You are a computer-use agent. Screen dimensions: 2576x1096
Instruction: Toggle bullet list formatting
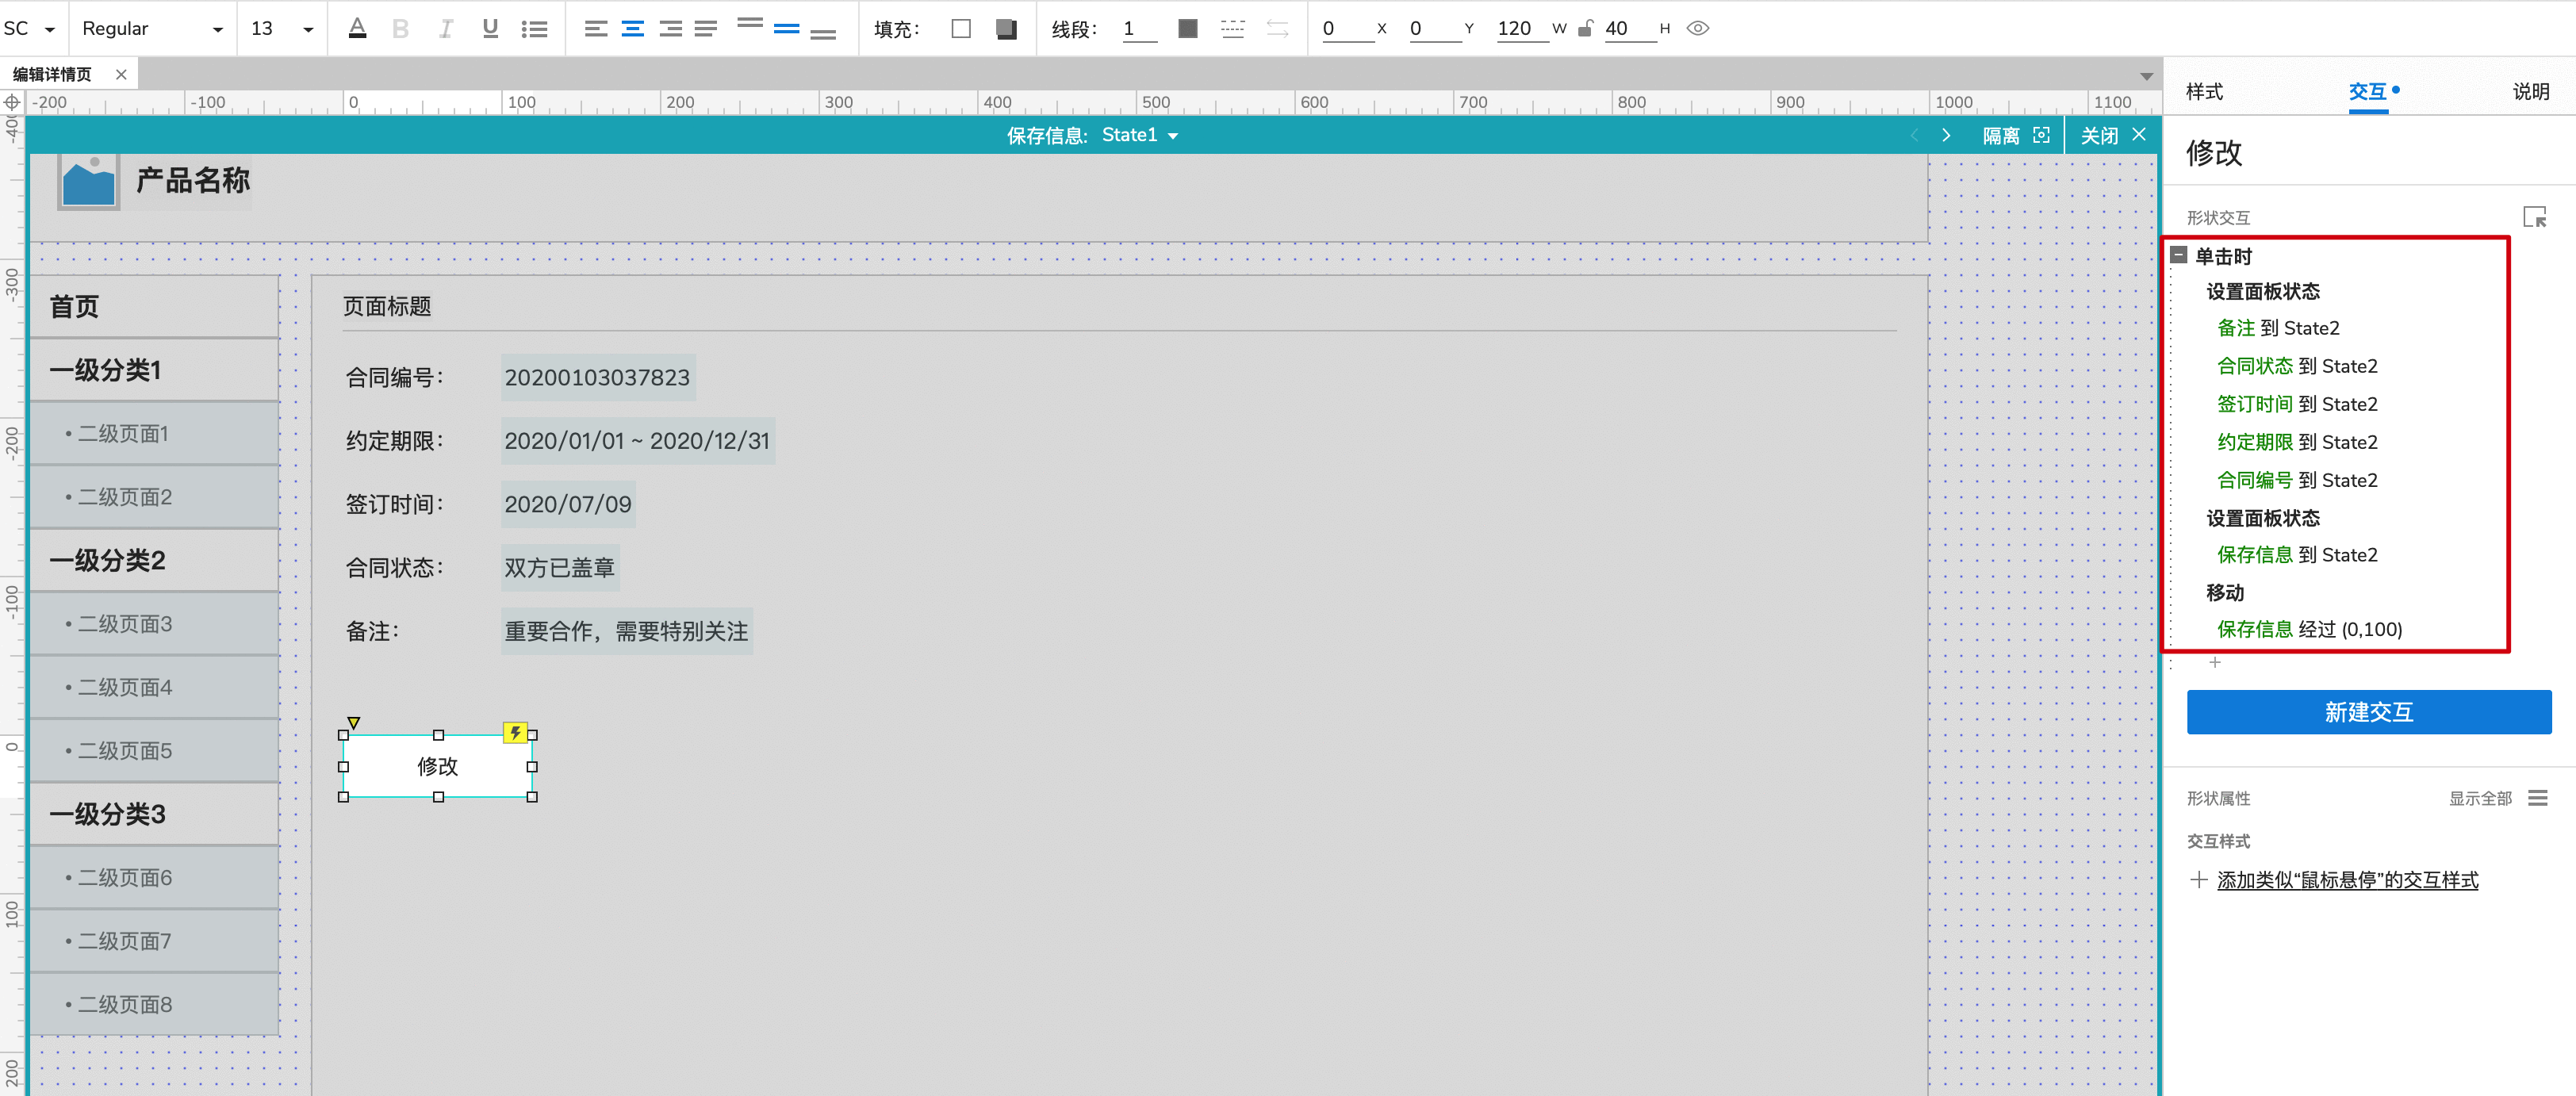click(x=534, y=29)
